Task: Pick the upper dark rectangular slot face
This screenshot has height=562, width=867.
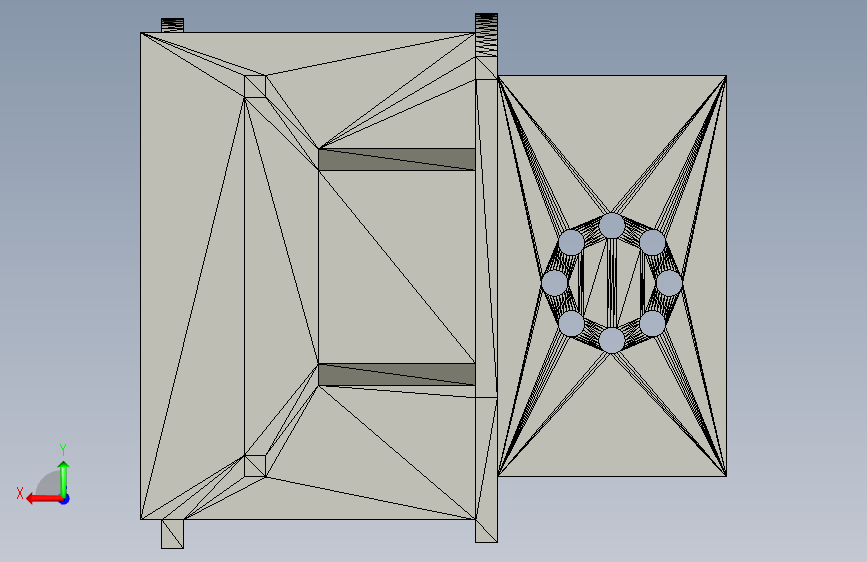Action: pos(396,159)
